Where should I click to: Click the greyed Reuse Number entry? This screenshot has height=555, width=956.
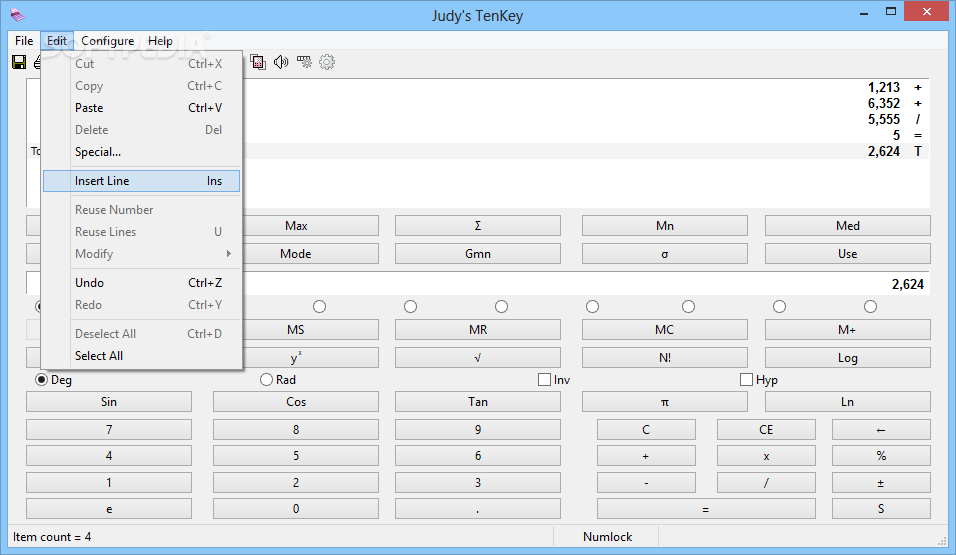click(x=141, y=210)
